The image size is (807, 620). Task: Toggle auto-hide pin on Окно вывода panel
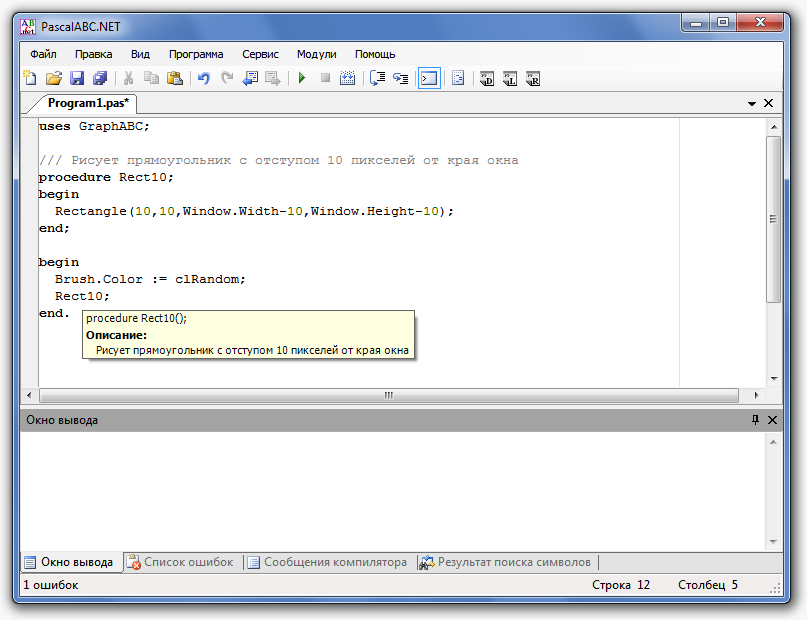755,421
